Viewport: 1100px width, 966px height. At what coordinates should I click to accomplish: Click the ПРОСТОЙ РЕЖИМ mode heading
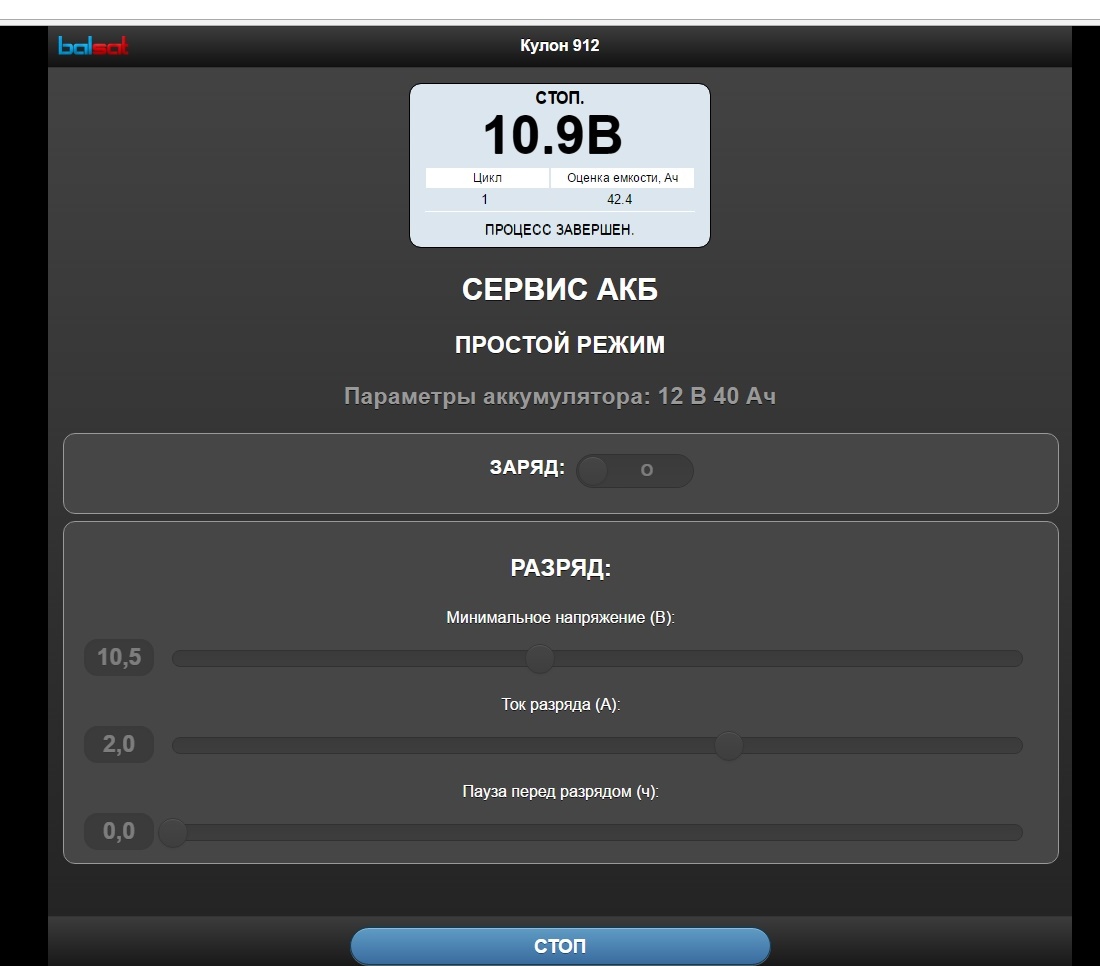(559, 345)
